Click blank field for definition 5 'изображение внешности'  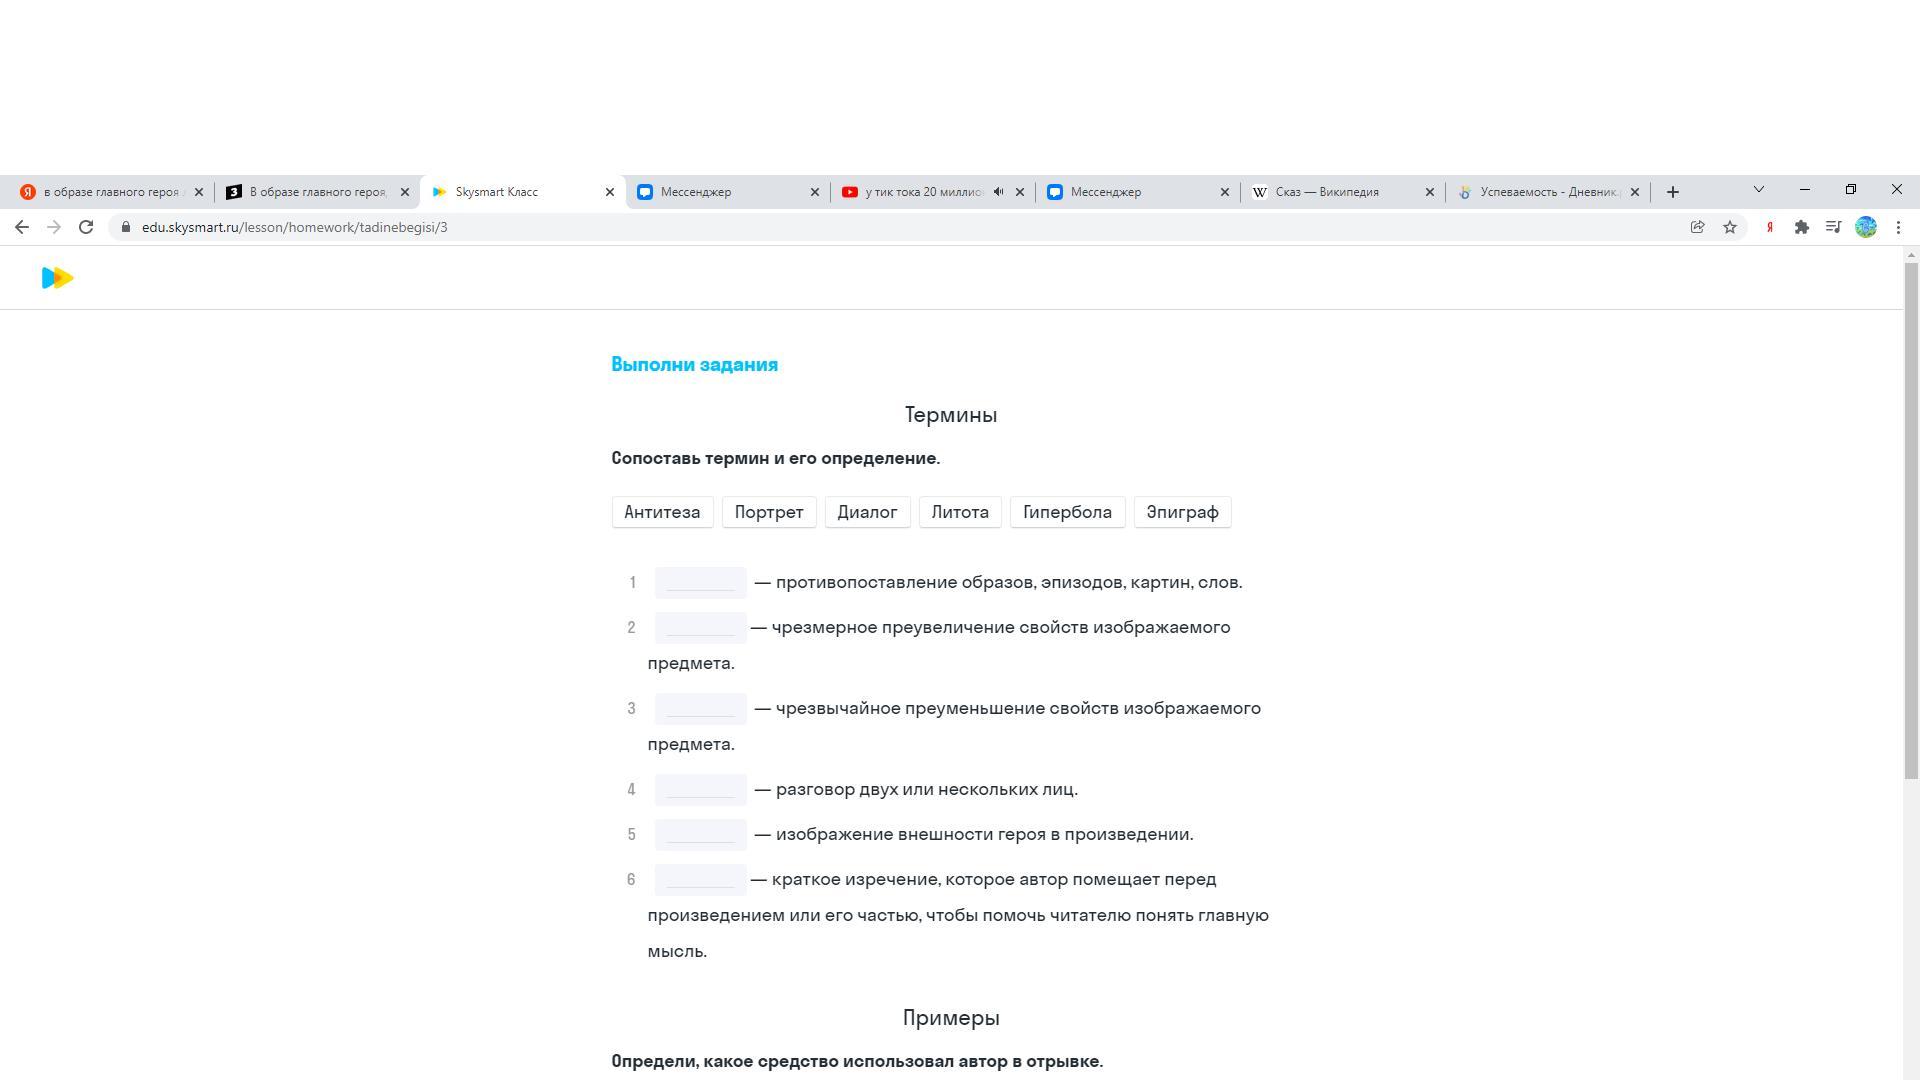[x=700, y=834]
